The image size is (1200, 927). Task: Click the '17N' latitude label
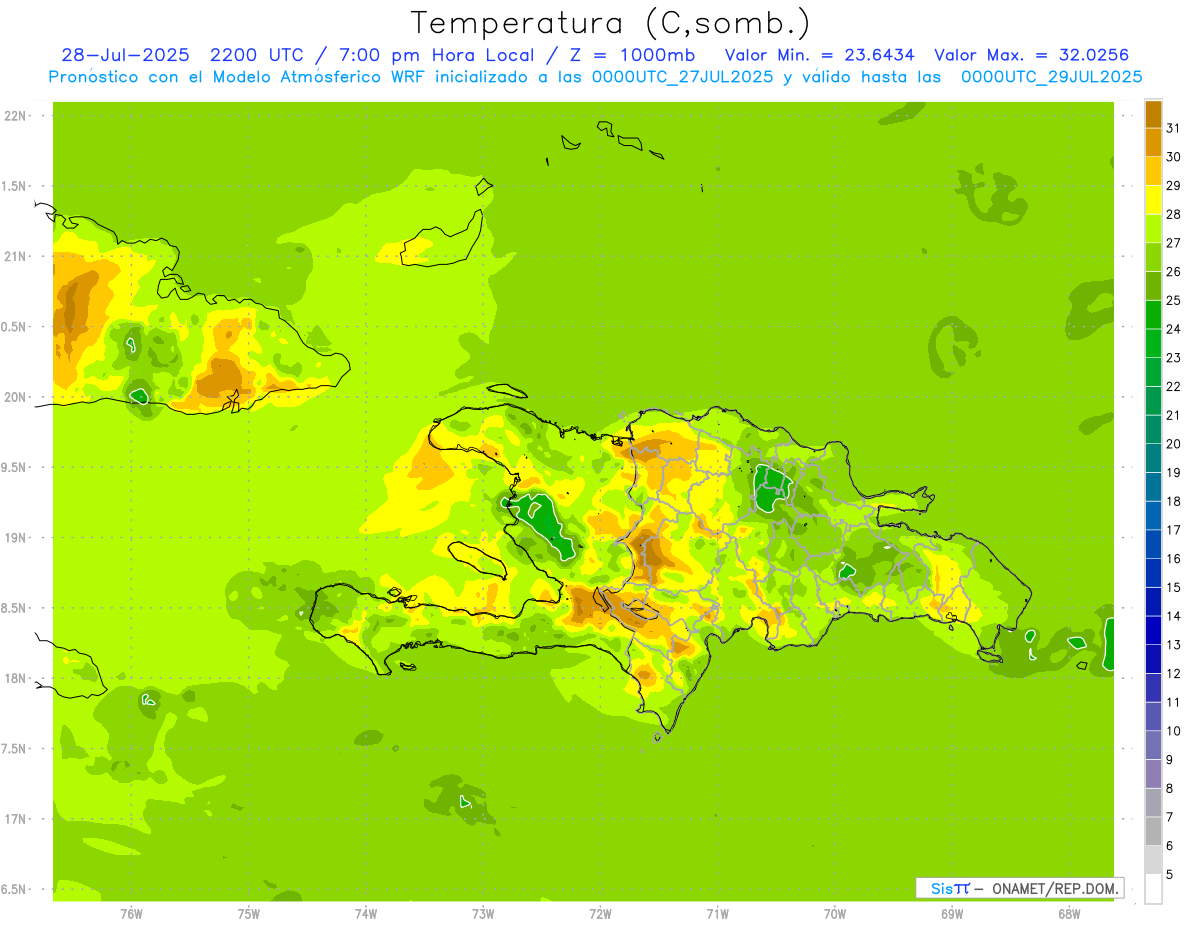click(x=14, y=819)
